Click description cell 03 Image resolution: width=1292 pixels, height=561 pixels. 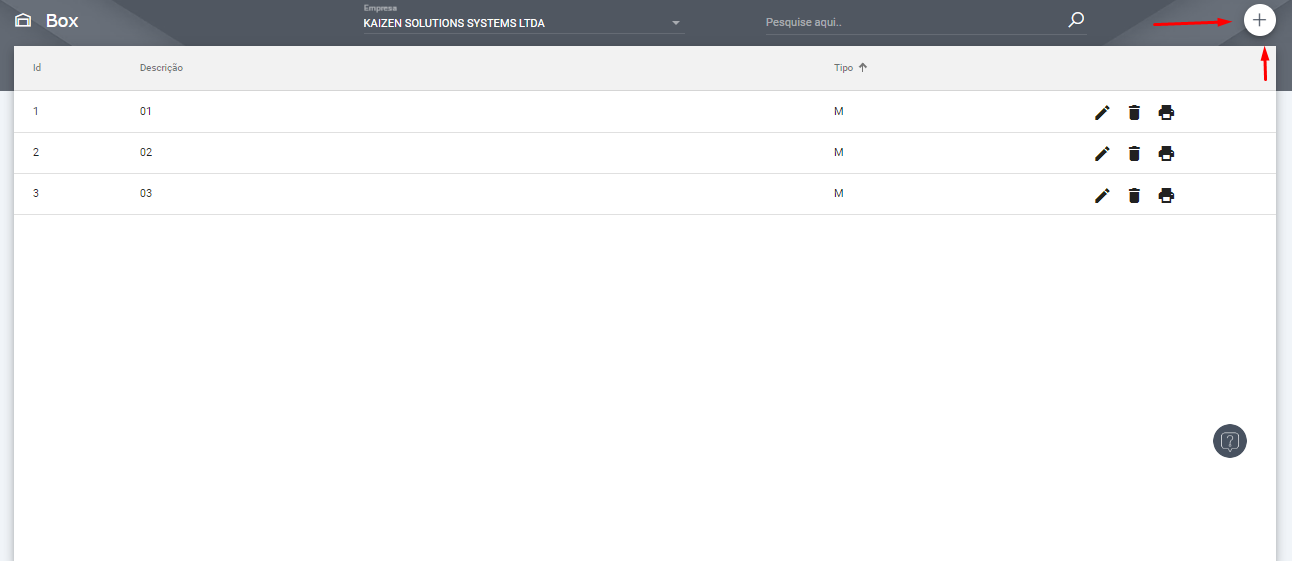[x=146, y=193]
